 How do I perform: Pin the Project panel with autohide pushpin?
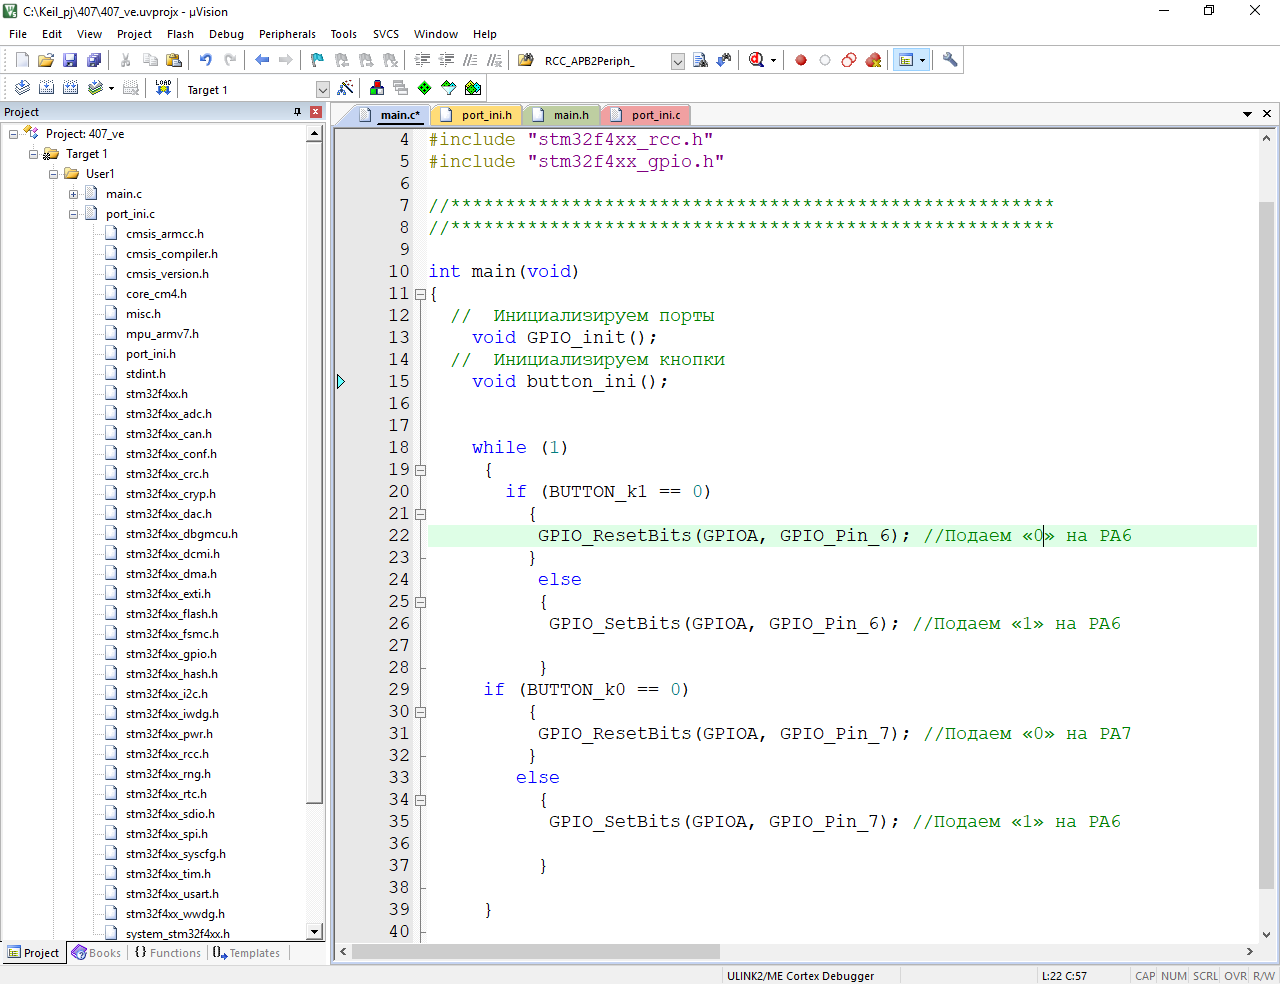297,112
